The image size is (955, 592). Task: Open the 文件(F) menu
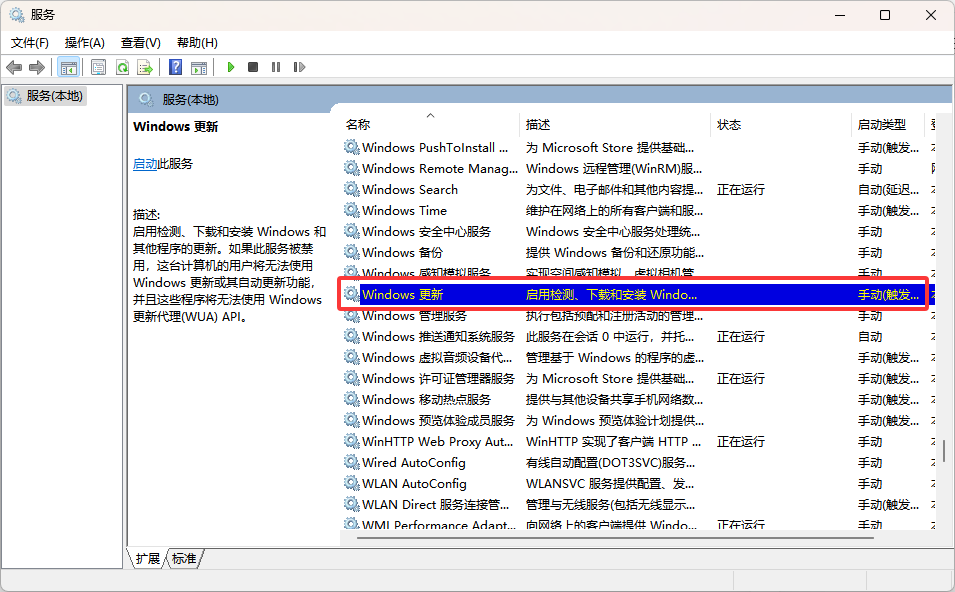coord(29,43)
